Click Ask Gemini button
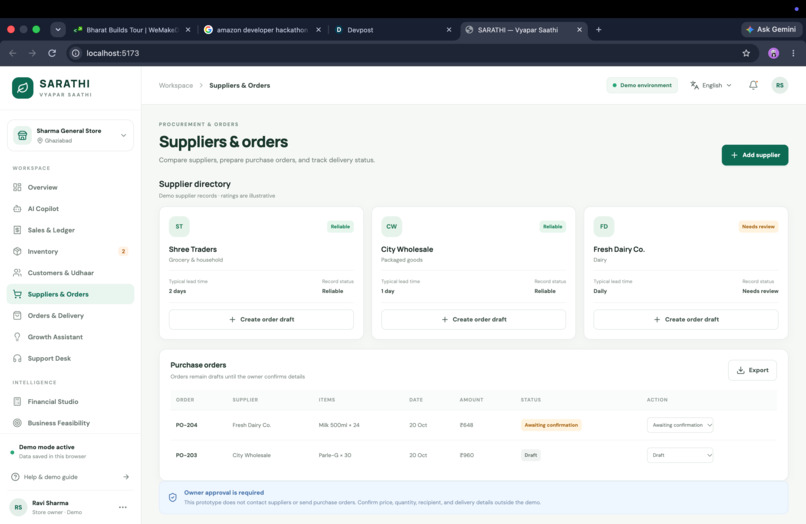806x524 pixels. coord(771,29)
